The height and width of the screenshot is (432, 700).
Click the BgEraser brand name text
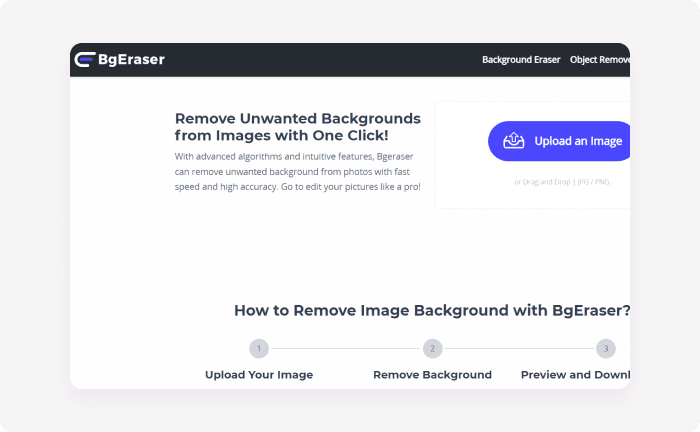[131, 59]
